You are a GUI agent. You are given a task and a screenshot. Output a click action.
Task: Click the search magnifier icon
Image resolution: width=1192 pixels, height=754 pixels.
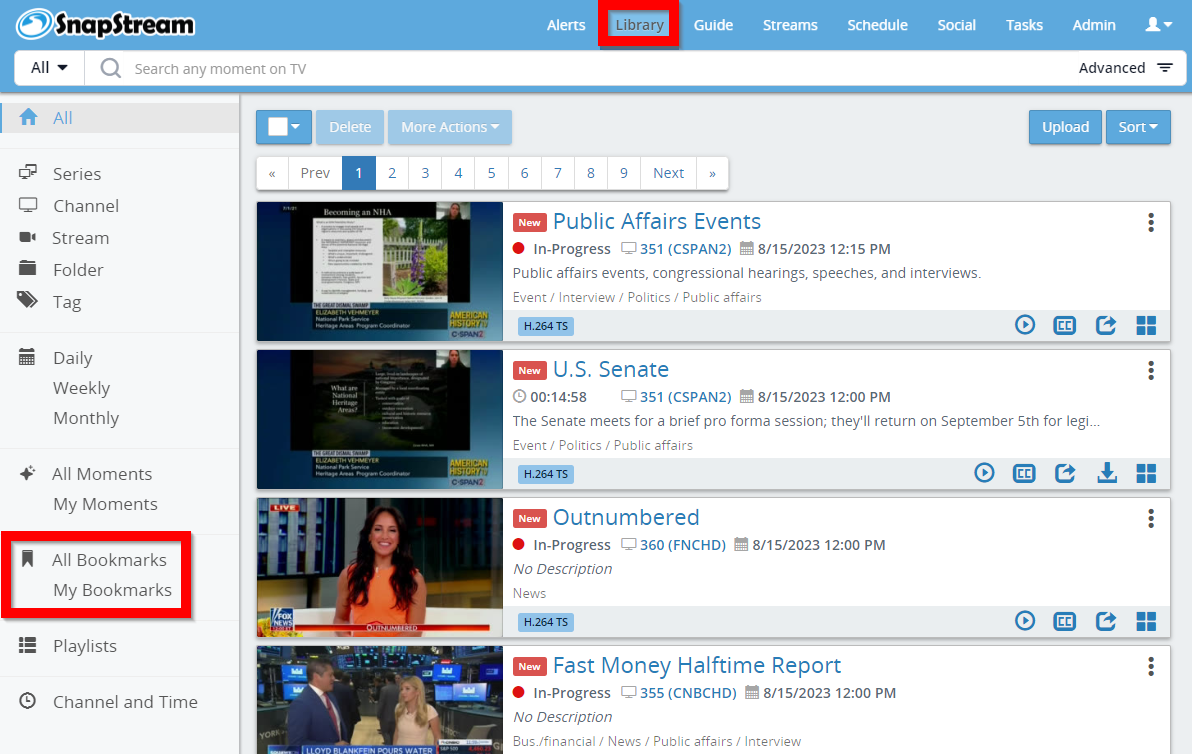coord(111,68)
